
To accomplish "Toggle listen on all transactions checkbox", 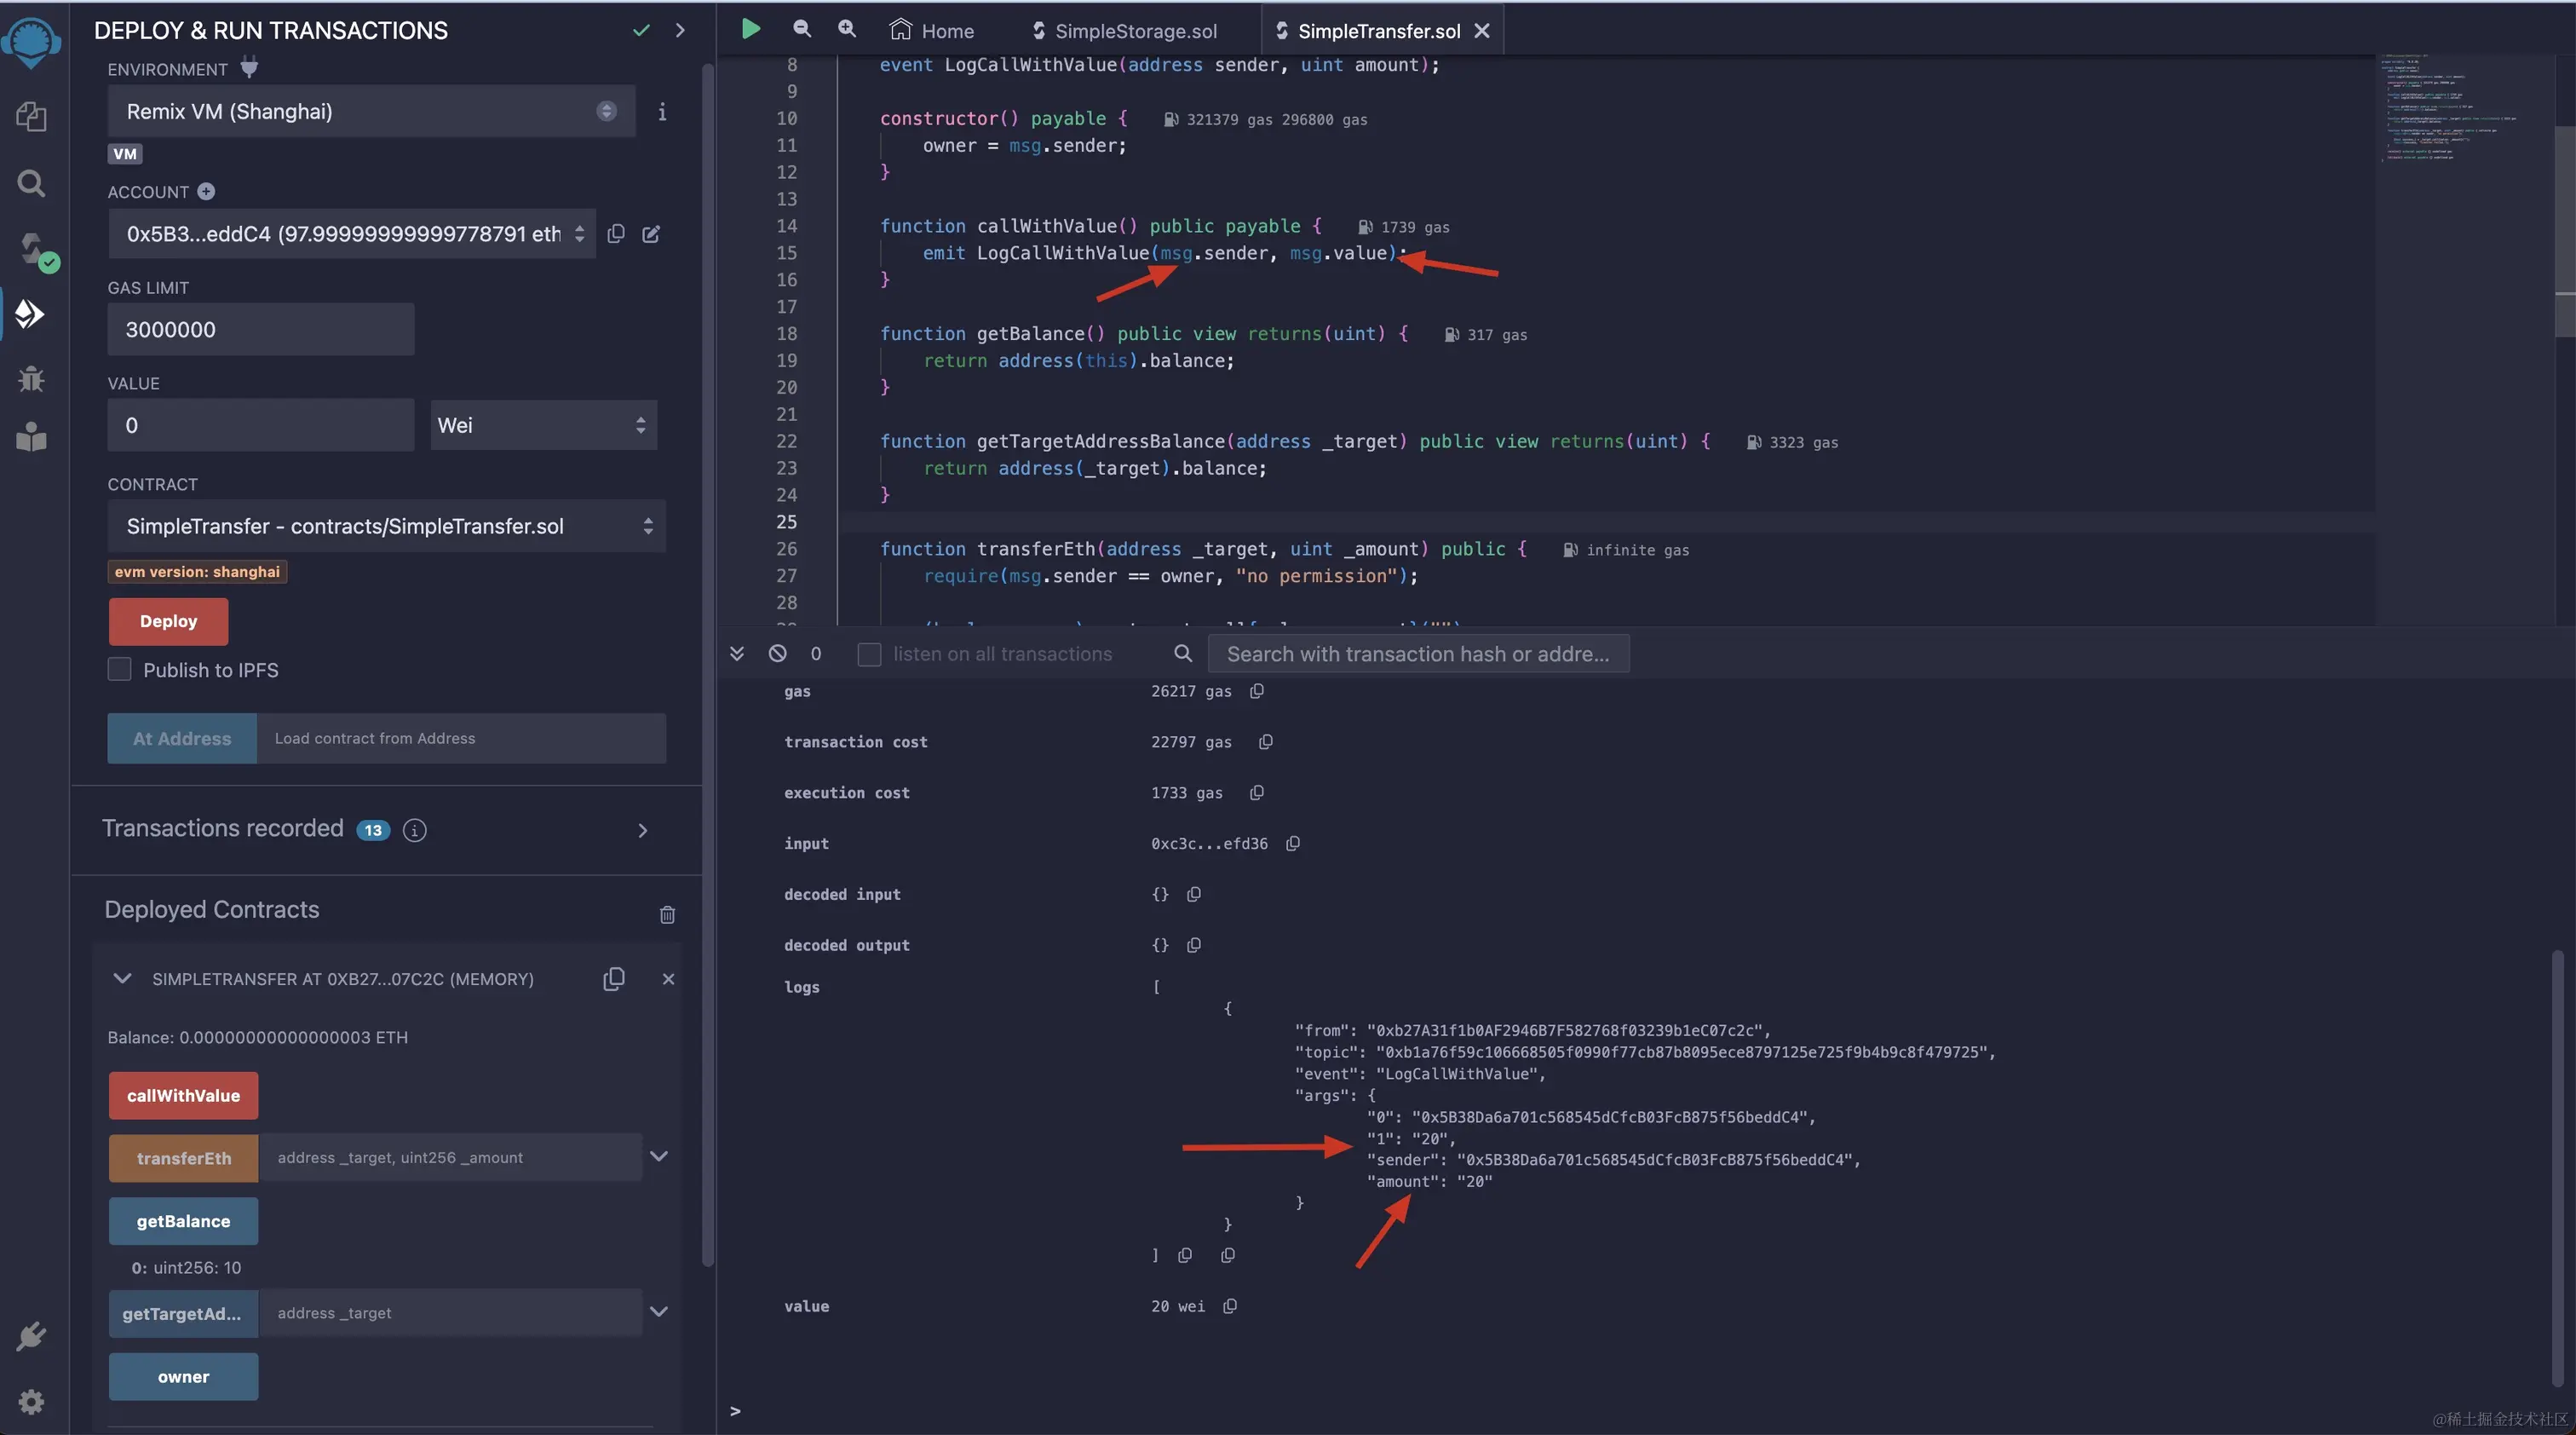I will (x=869, y=654).
